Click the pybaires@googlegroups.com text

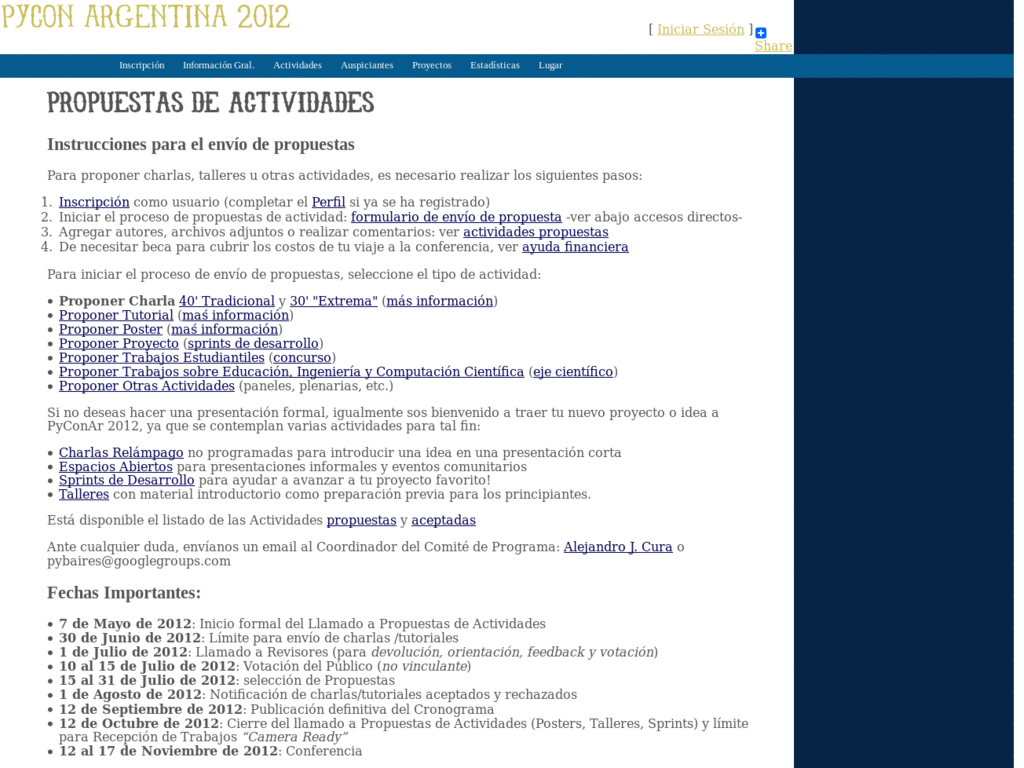coord(138,561)
